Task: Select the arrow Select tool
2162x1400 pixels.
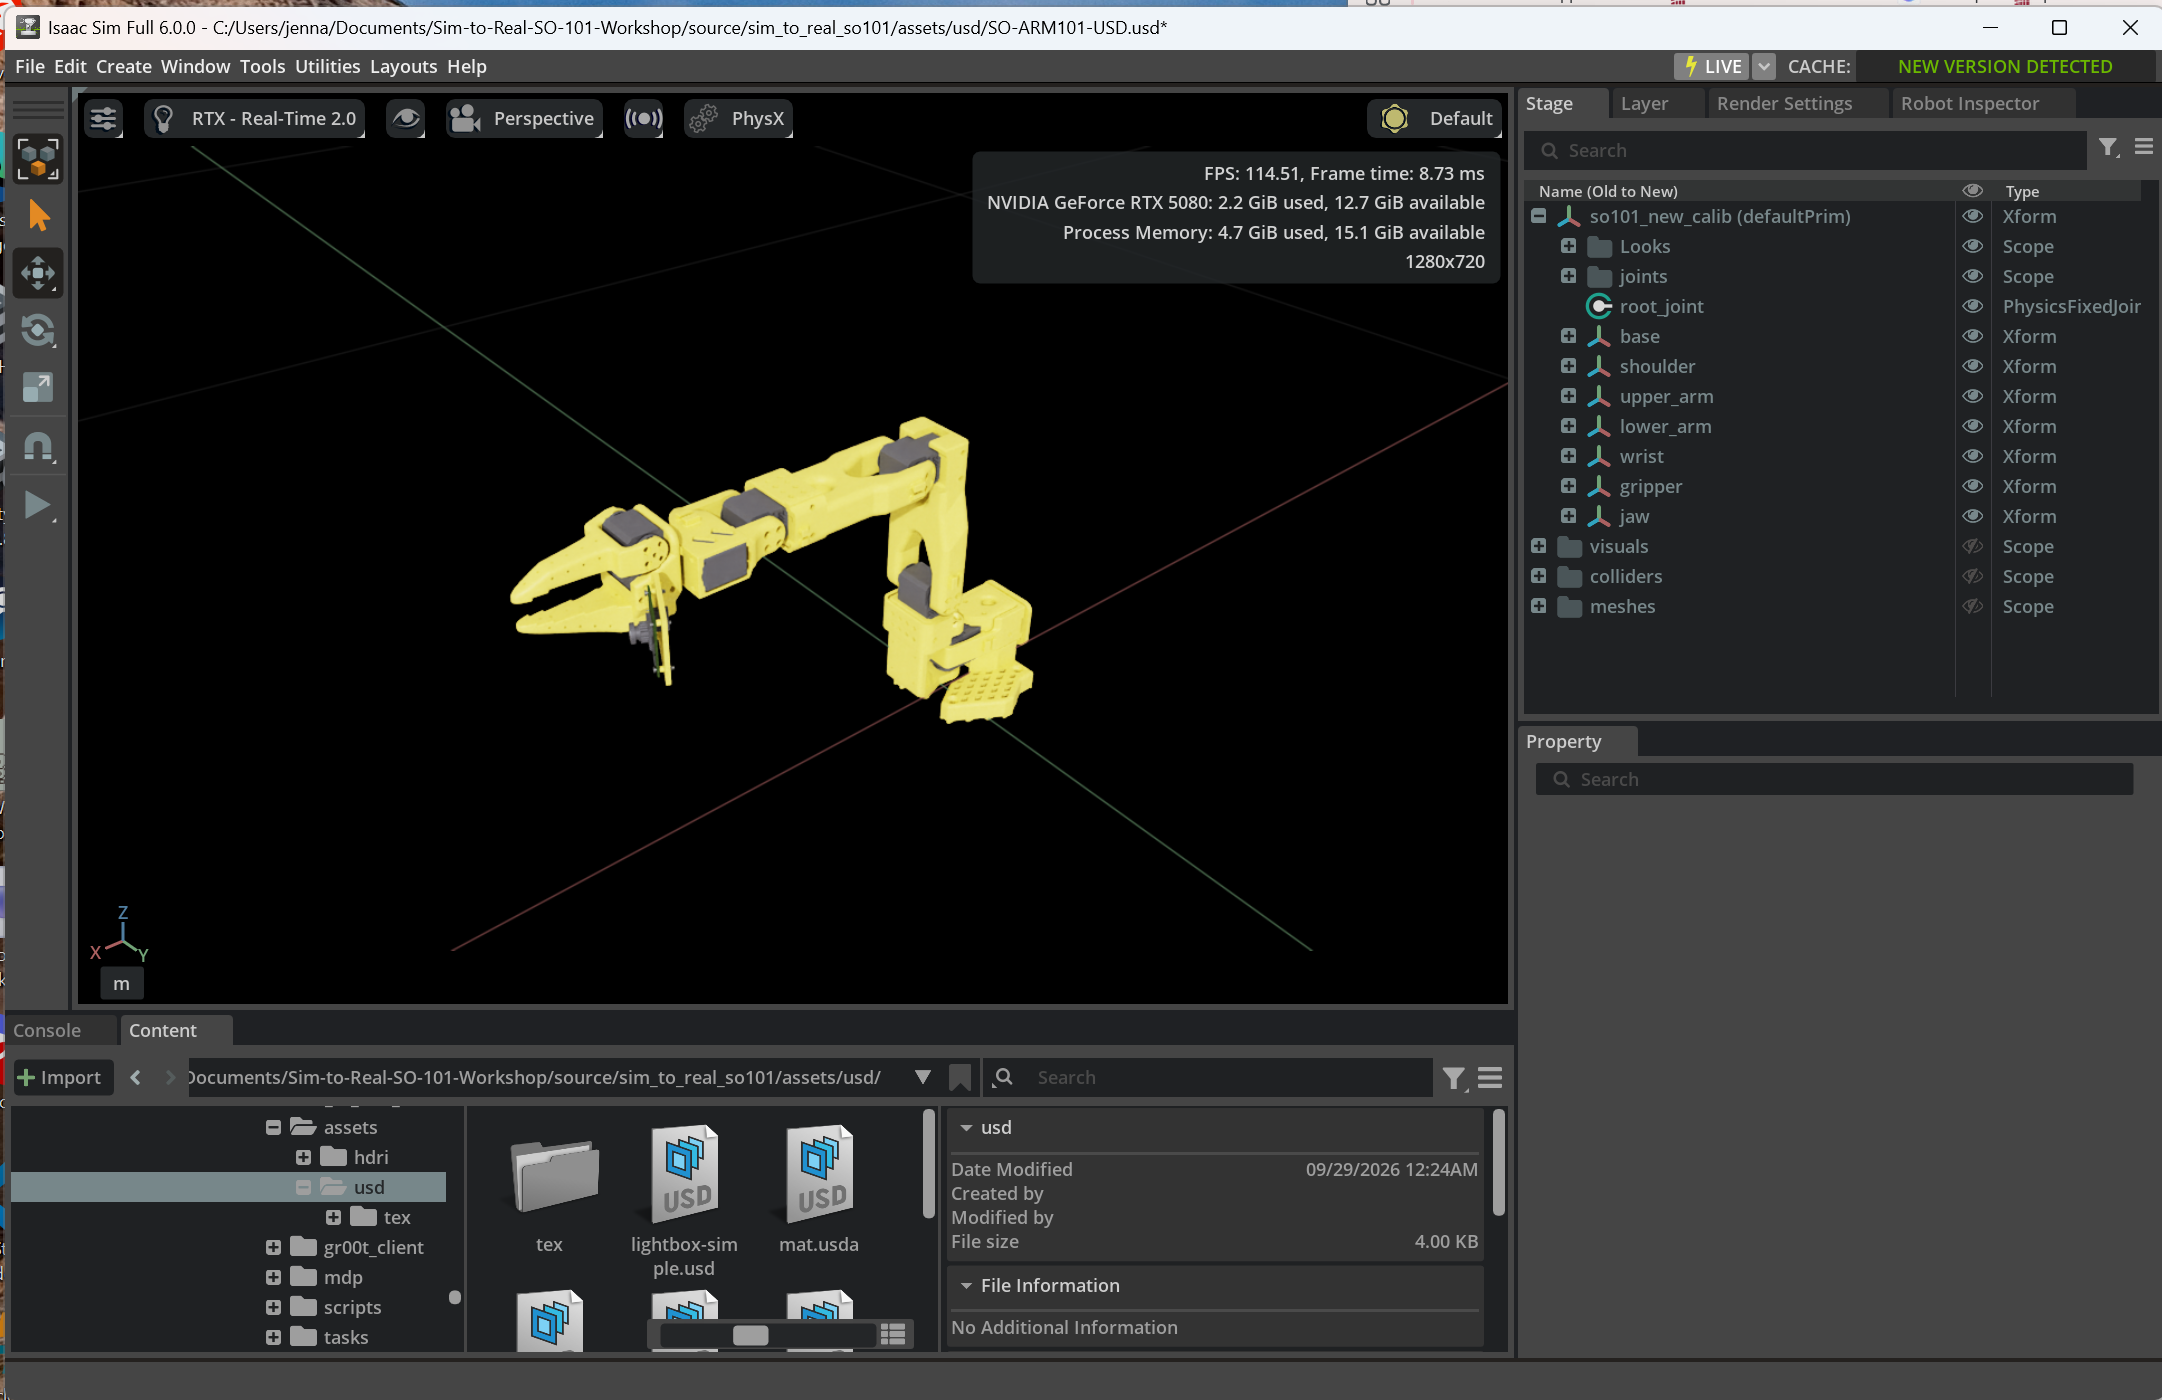Action: point(38,216)
